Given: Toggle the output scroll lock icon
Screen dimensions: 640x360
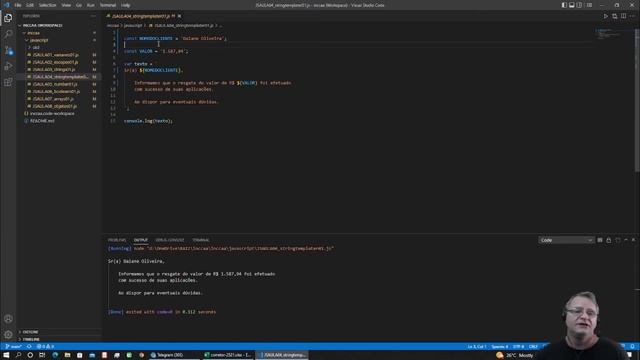Looking at the screenshot, I should click(x=609, y=240).
